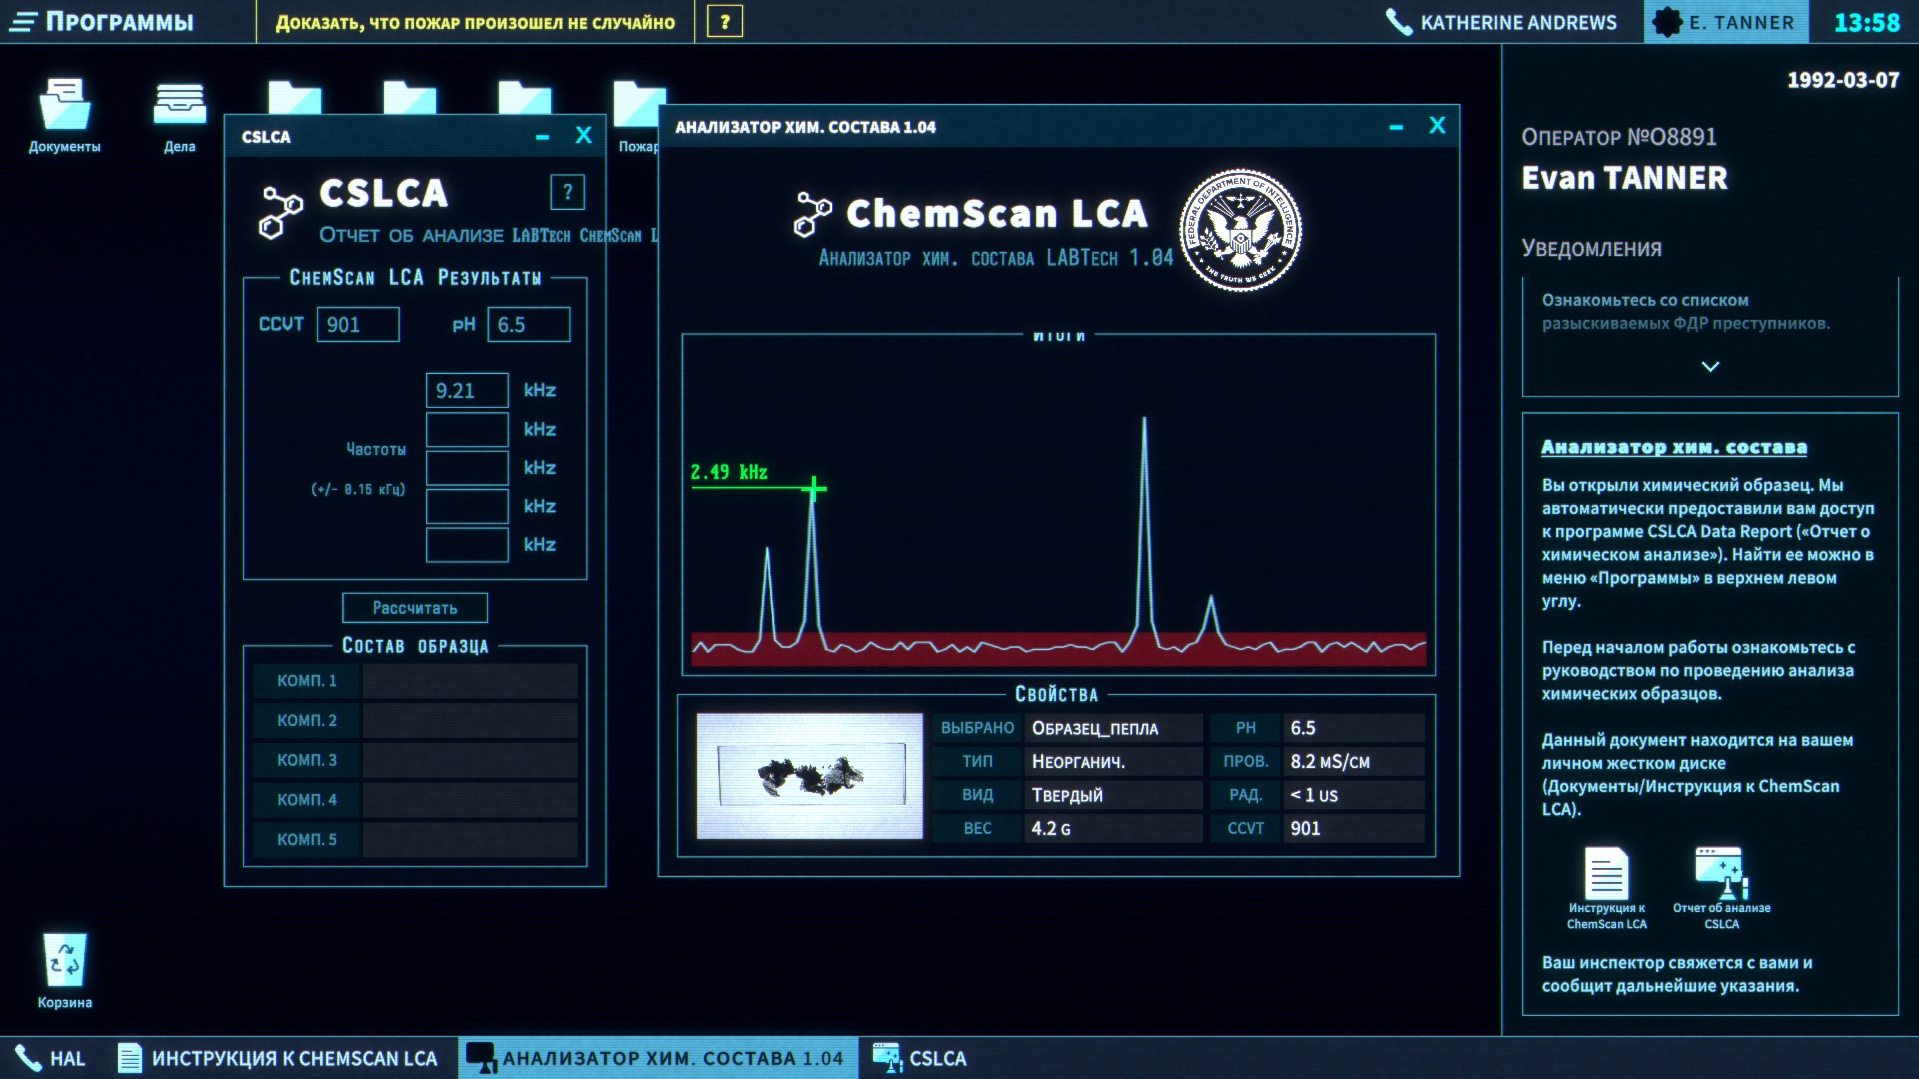
Task: Open the Документы desktop folder
Action: (65, 116)
